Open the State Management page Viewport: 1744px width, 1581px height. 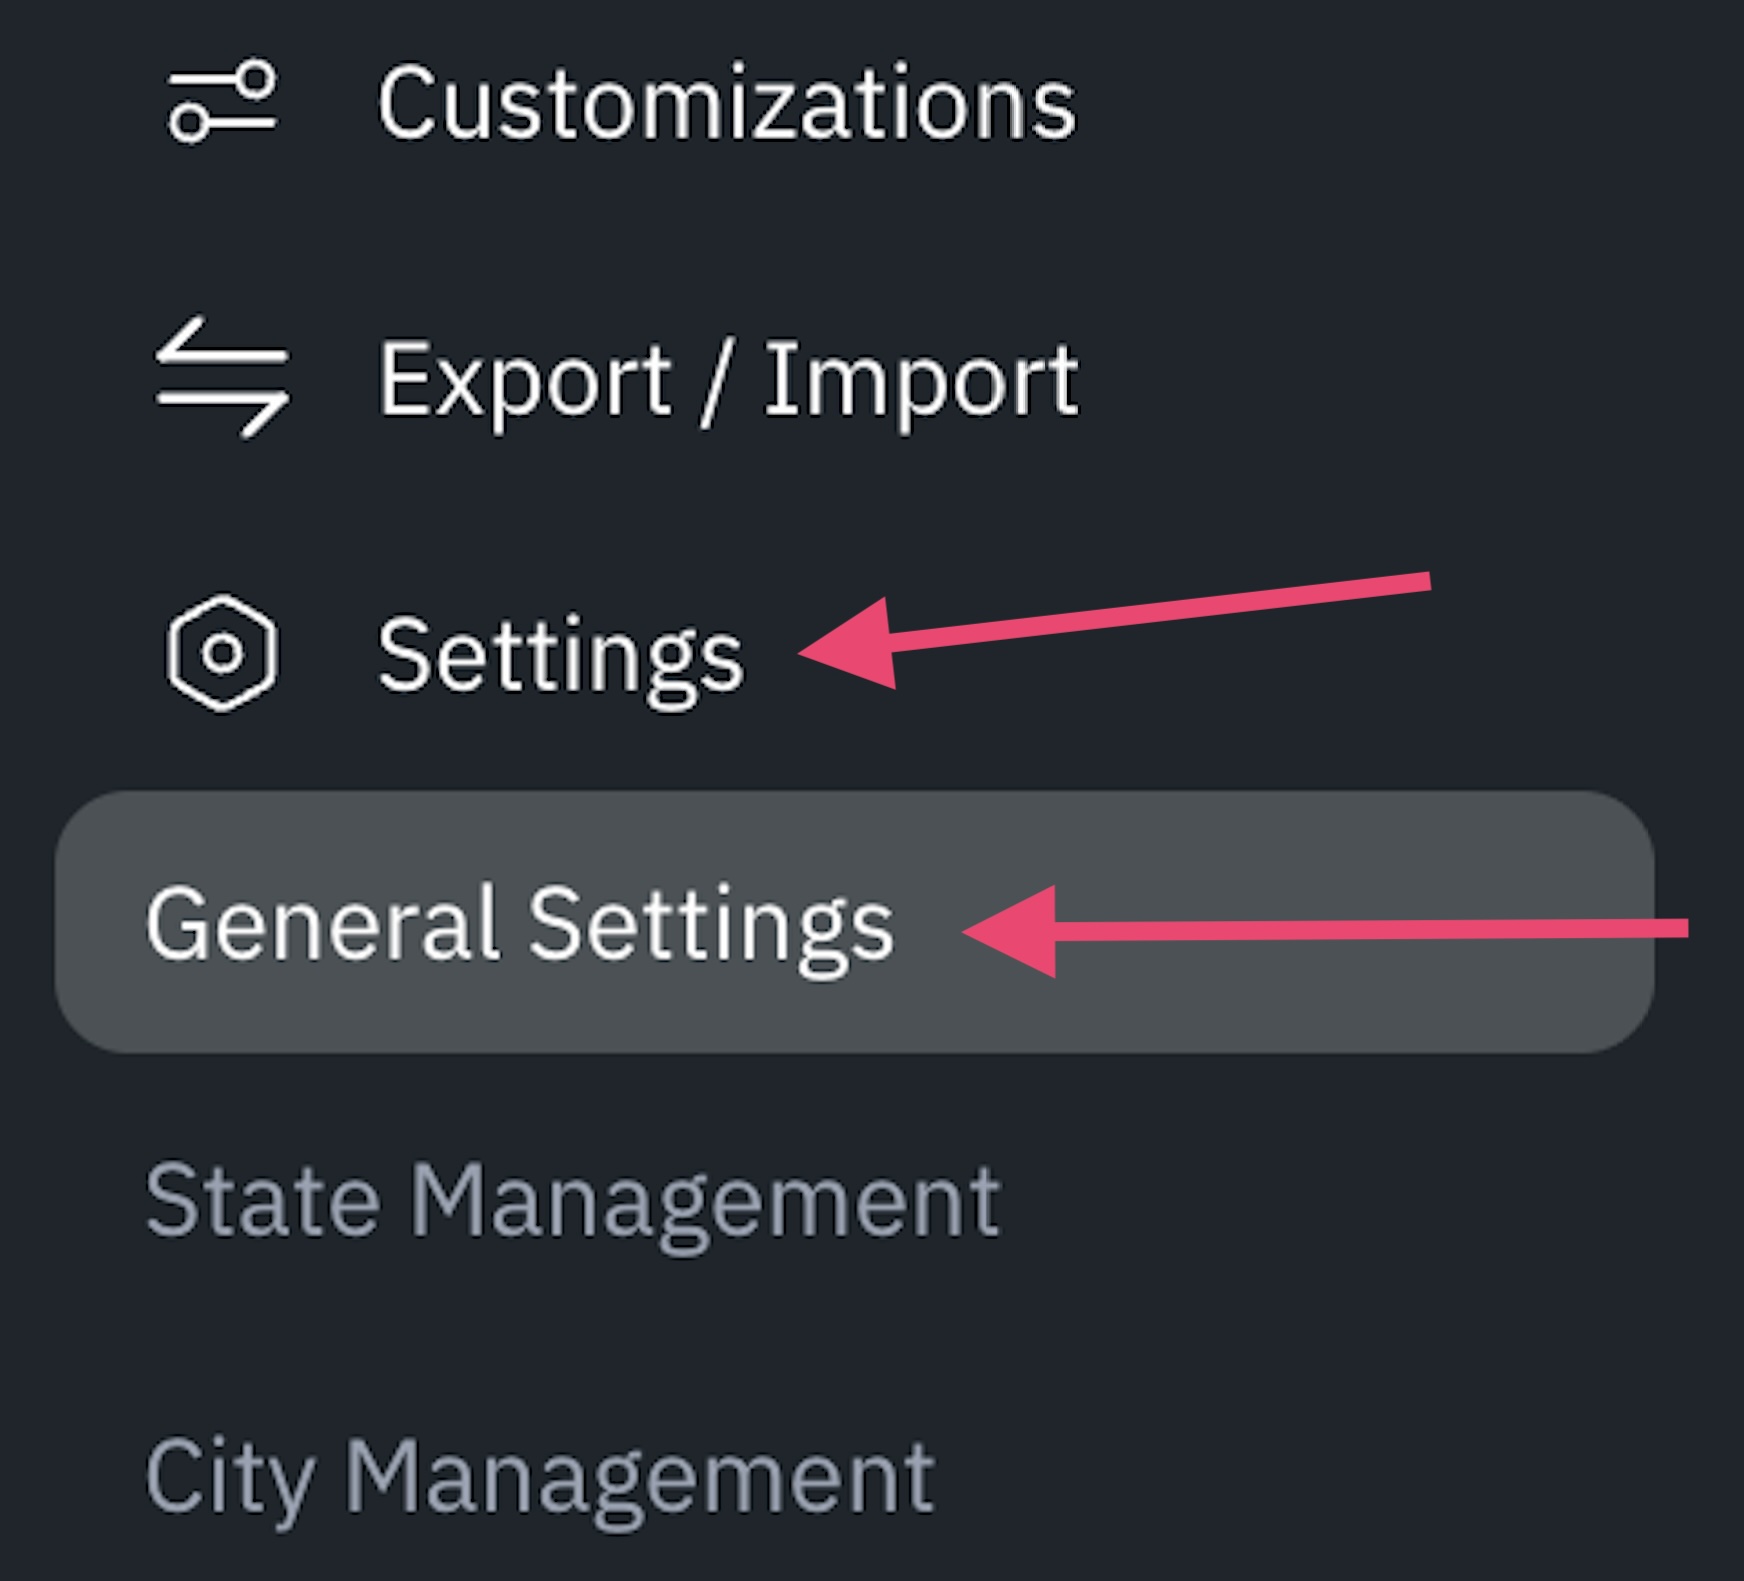pyautogui.click(x=572, y=1202)
